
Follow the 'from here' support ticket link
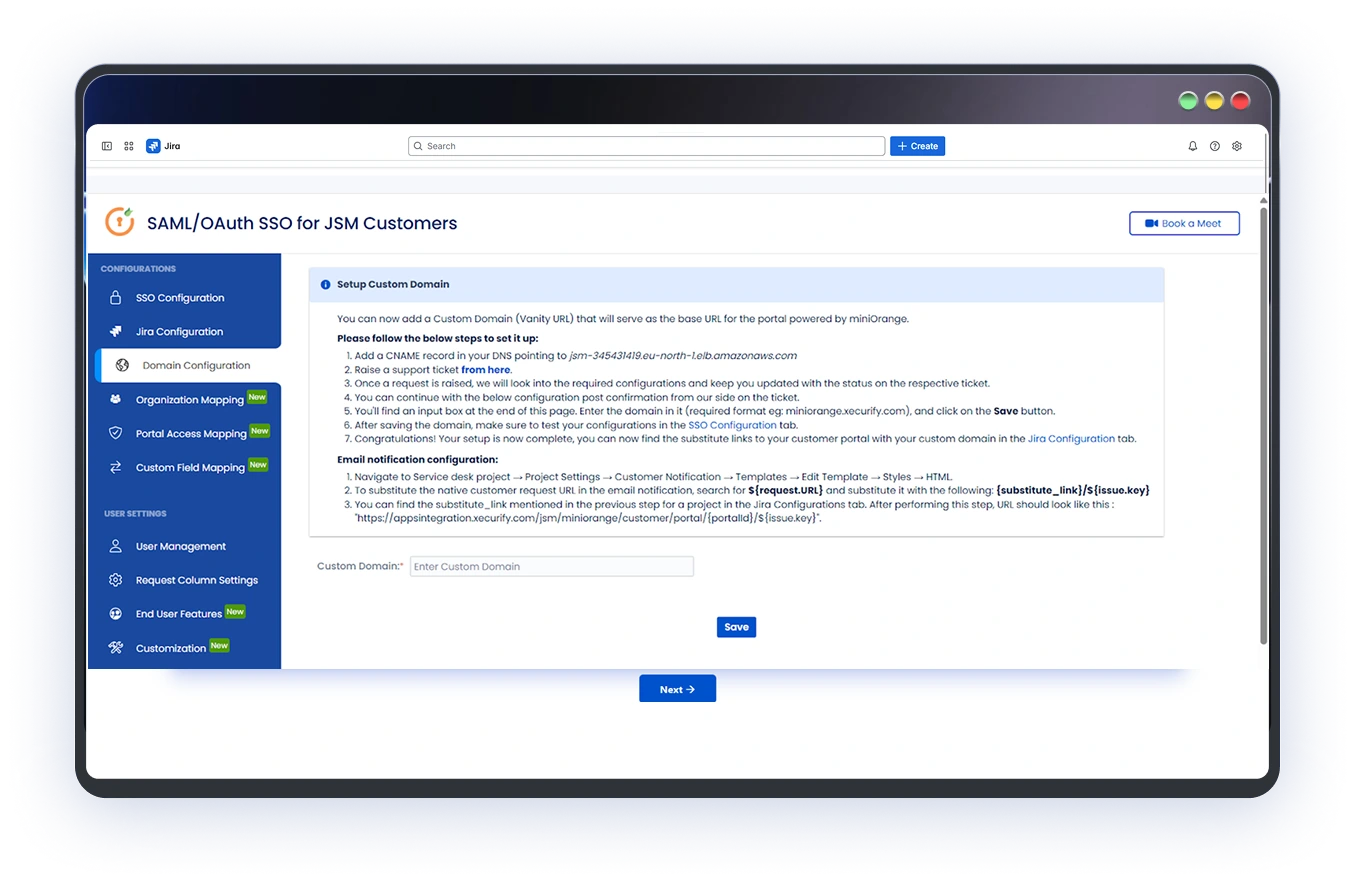coord(486,370)
